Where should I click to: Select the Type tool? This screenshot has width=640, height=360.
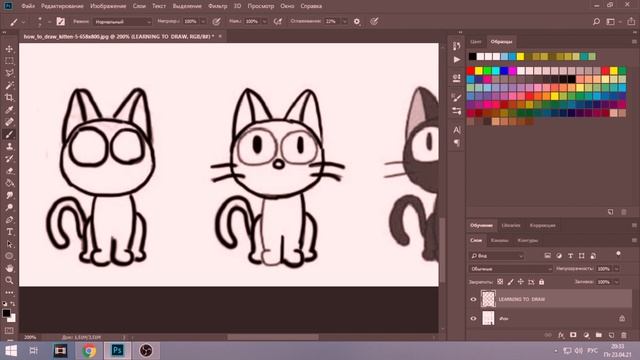[9, 232]
